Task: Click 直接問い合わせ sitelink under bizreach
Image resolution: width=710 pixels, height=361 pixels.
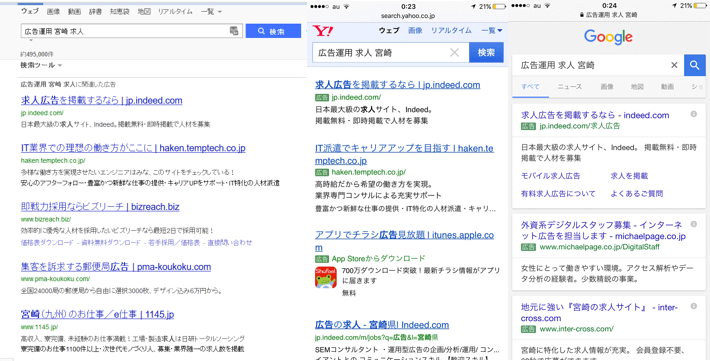Action: click(230, 243)
